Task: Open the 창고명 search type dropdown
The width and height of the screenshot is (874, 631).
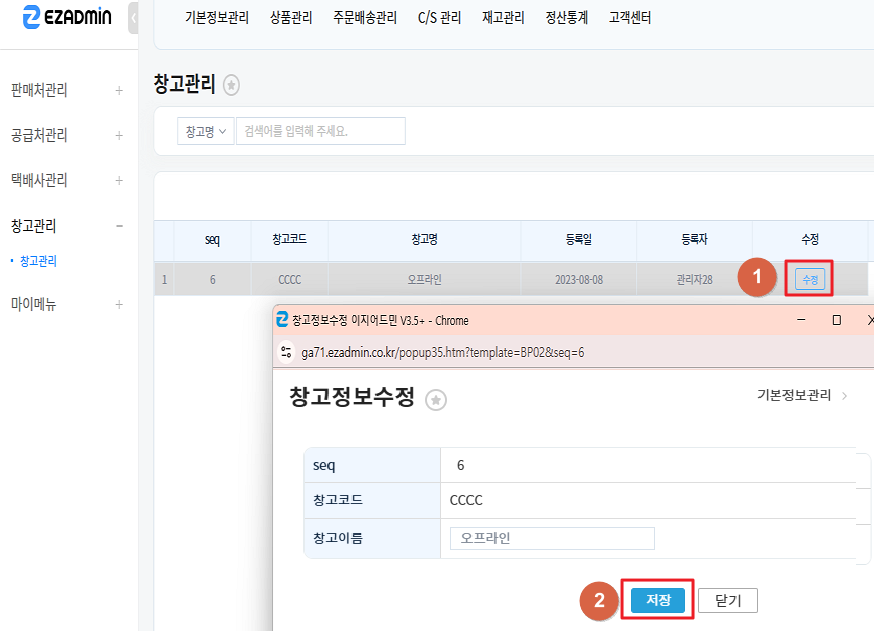Action: tap(206, 131)
